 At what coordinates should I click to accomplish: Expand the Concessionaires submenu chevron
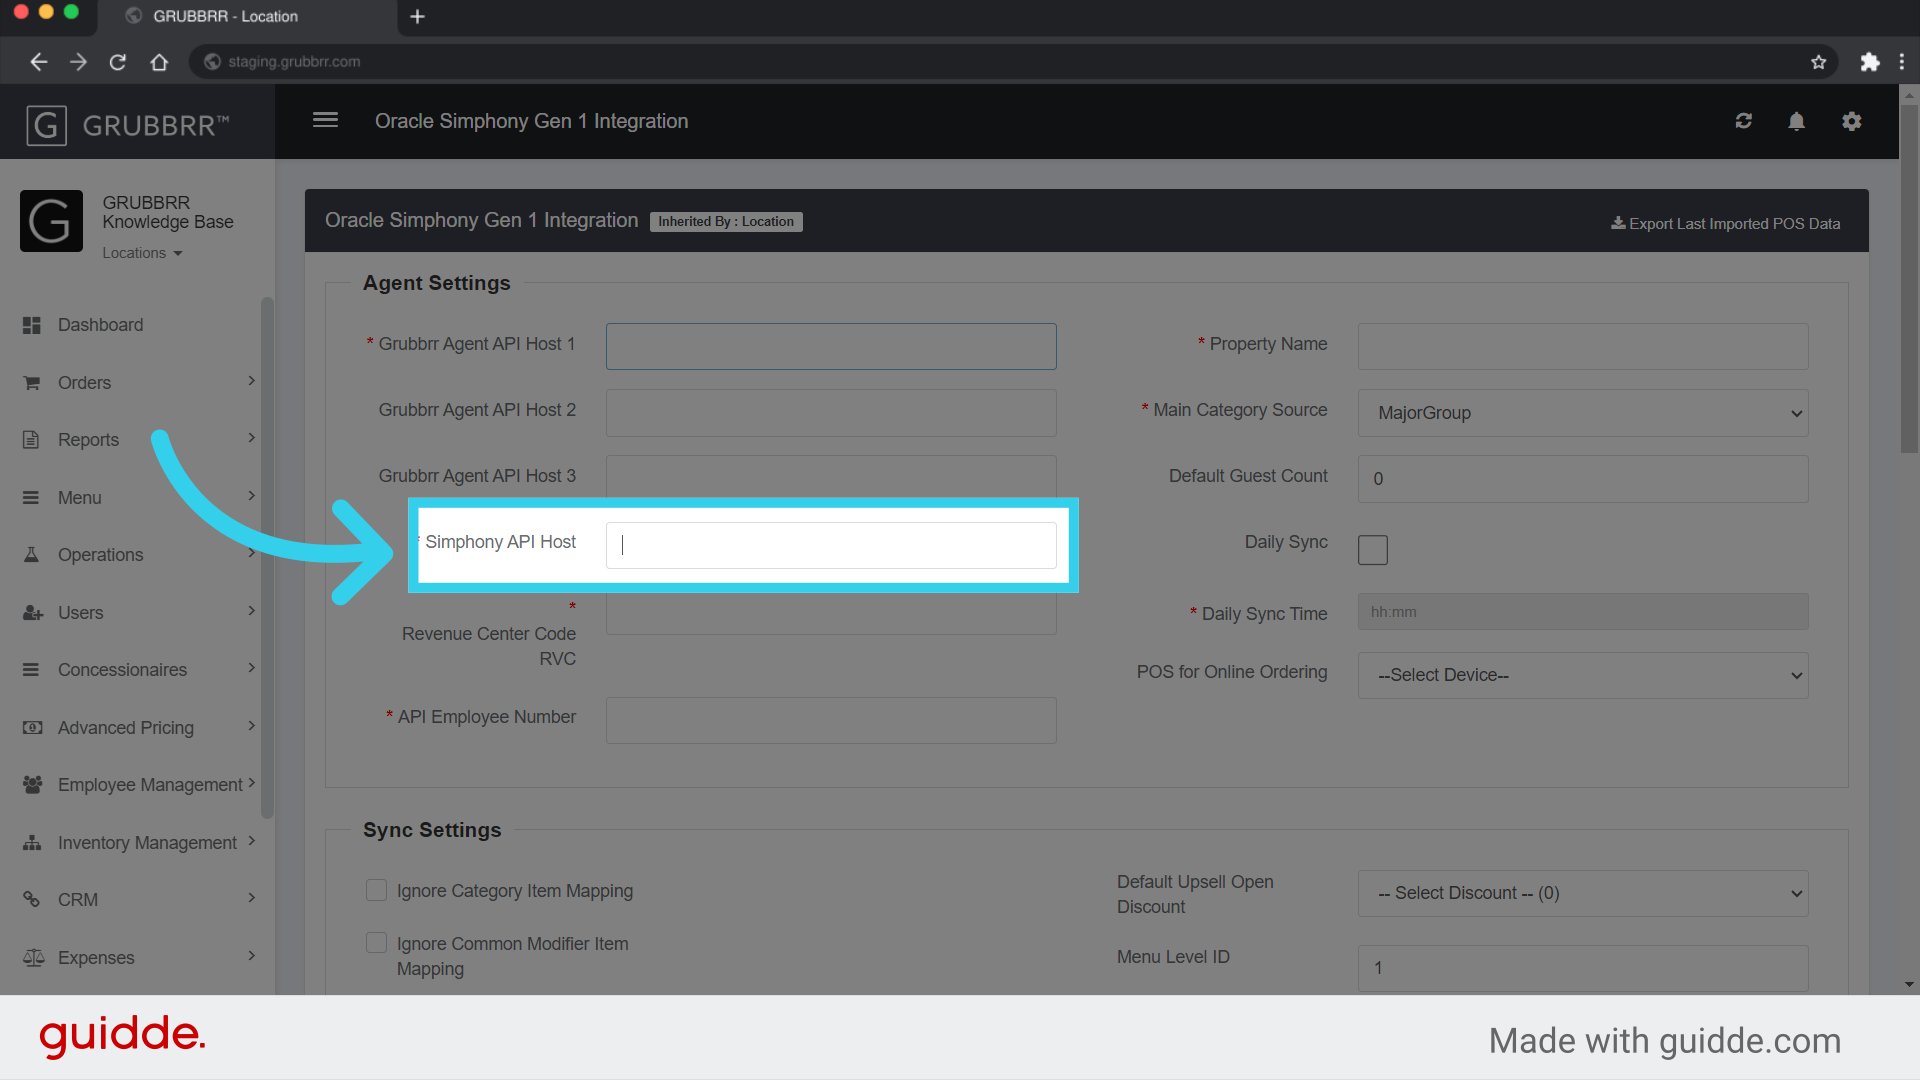[251, 668]
